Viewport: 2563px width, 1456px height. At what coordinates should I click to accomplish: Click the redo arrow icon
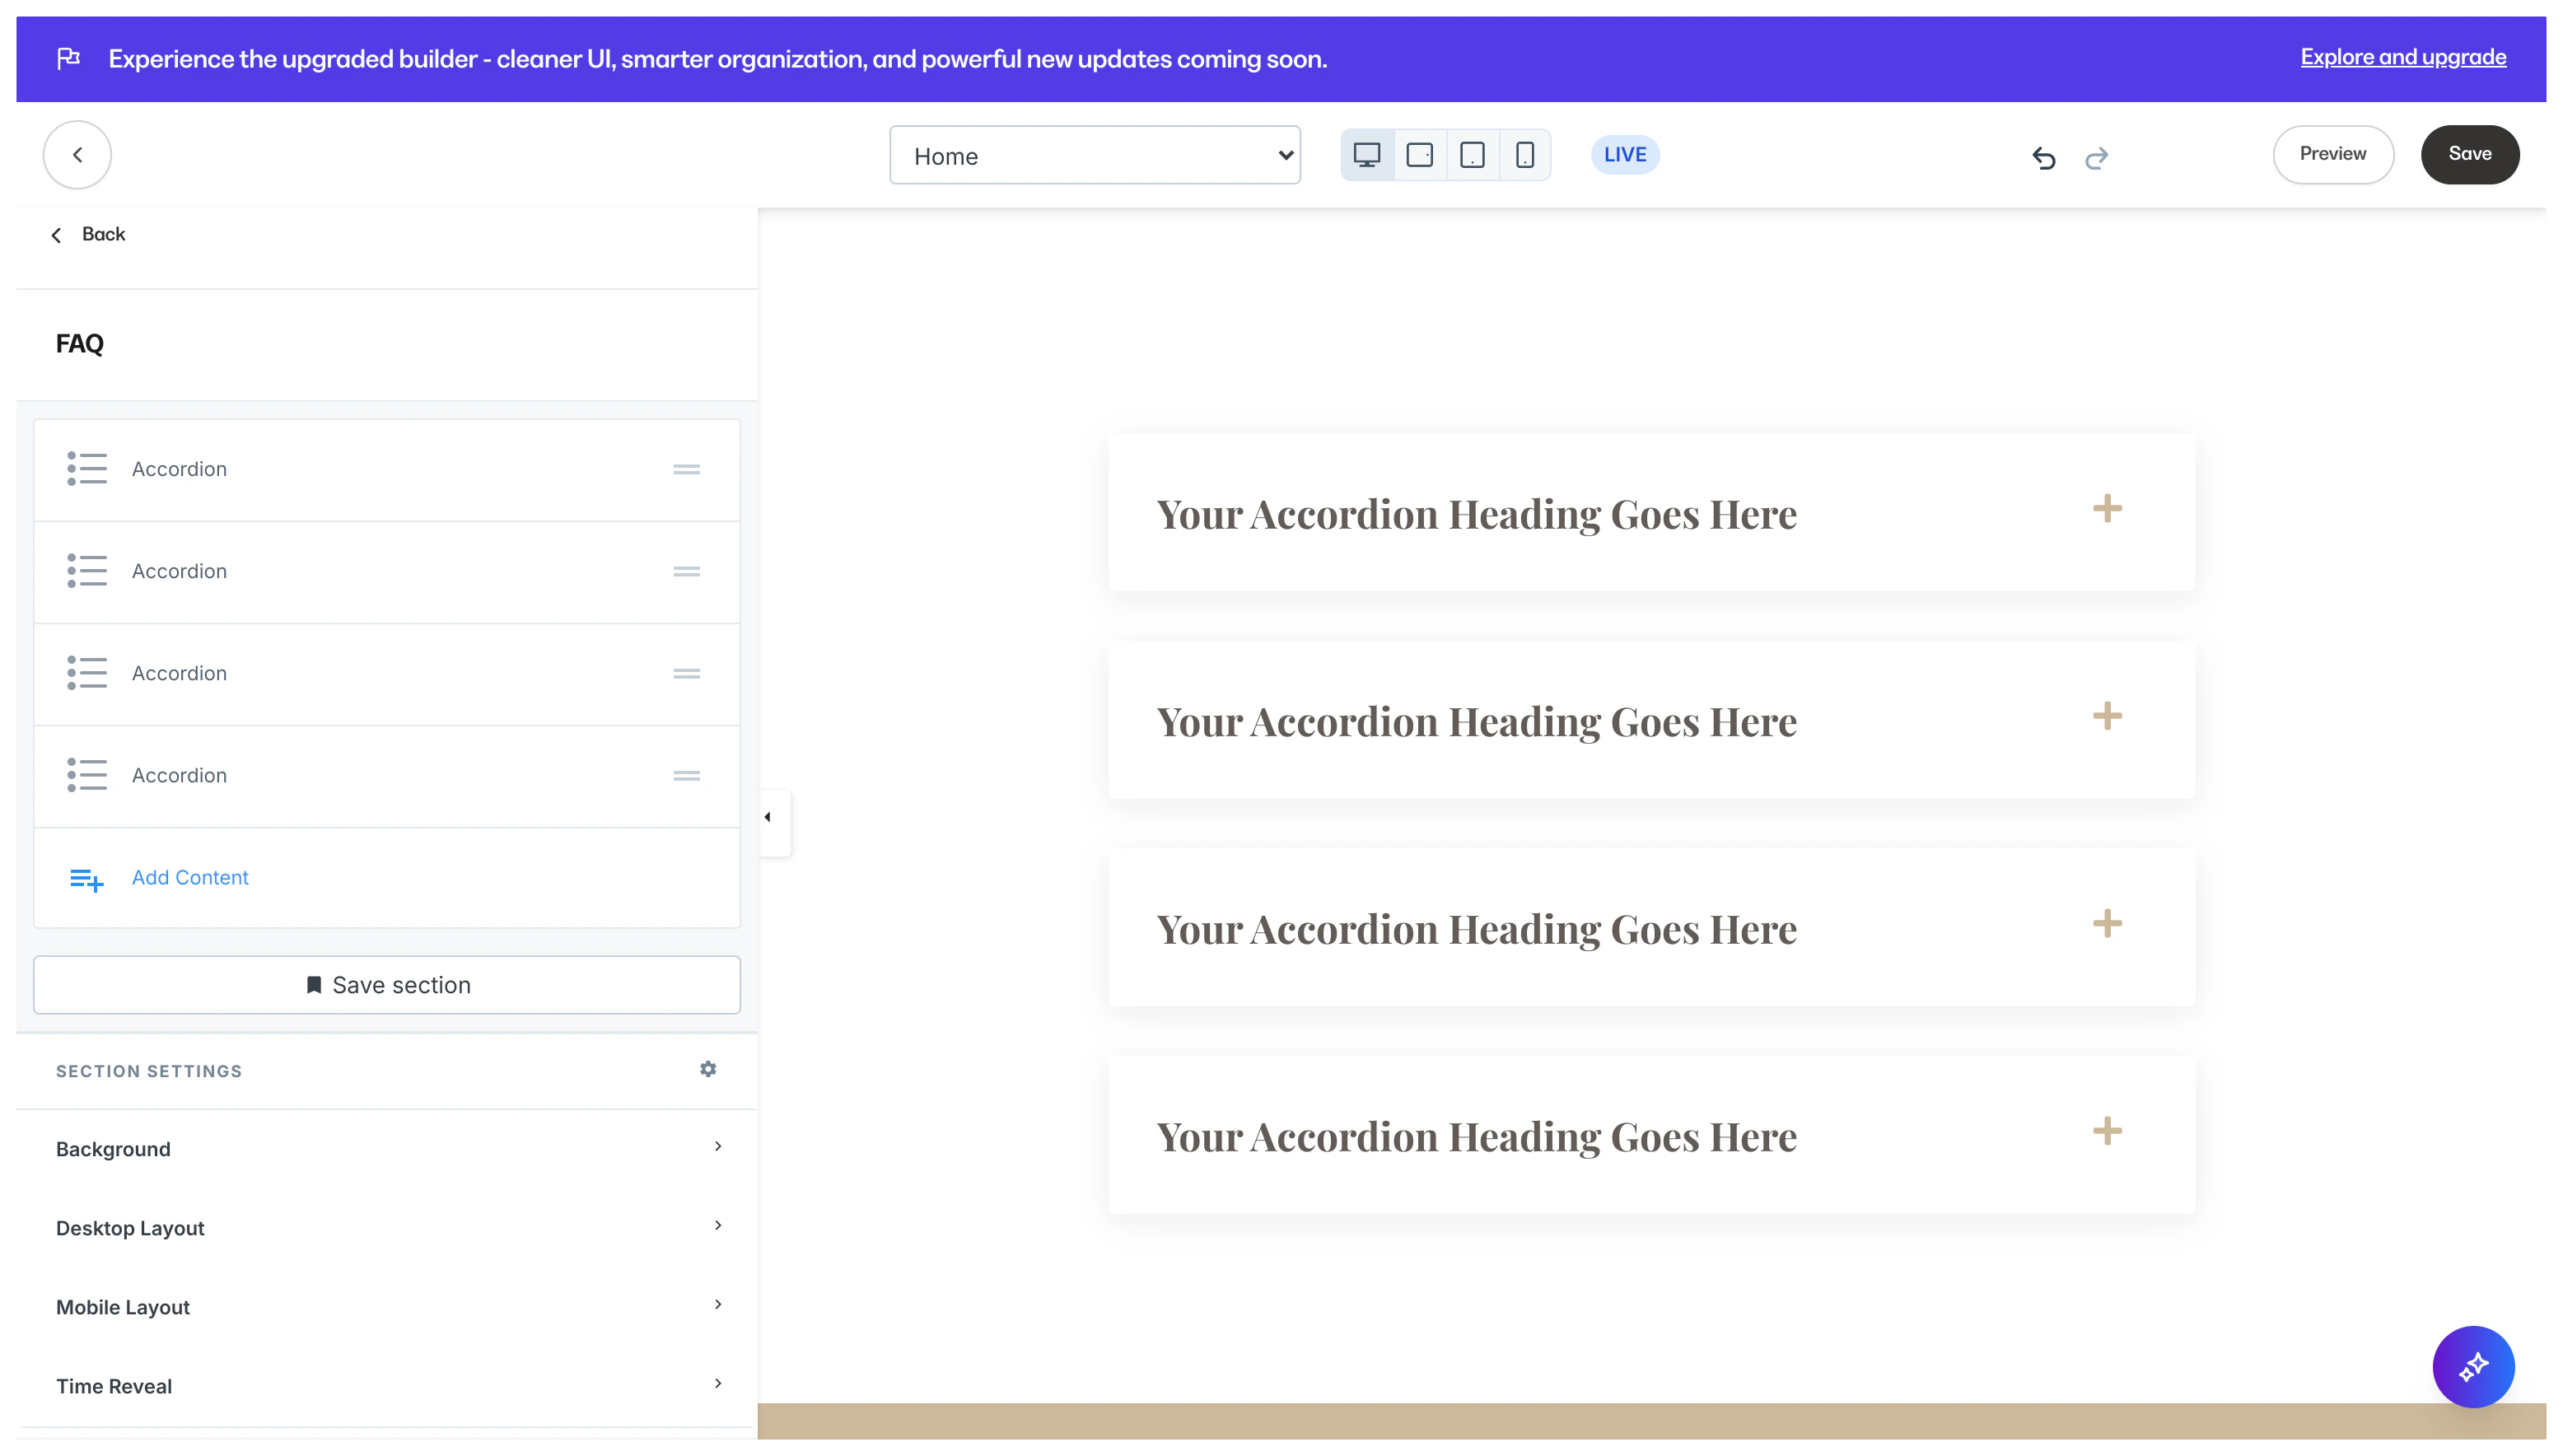pyautogui.click(x=2097, y=157)
